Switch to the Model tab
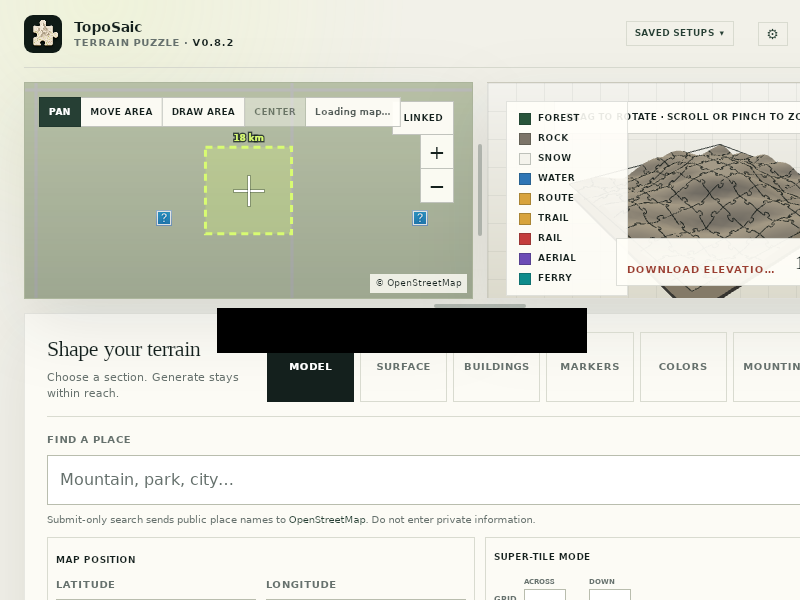The image size is (800, 600). [310, 367]
